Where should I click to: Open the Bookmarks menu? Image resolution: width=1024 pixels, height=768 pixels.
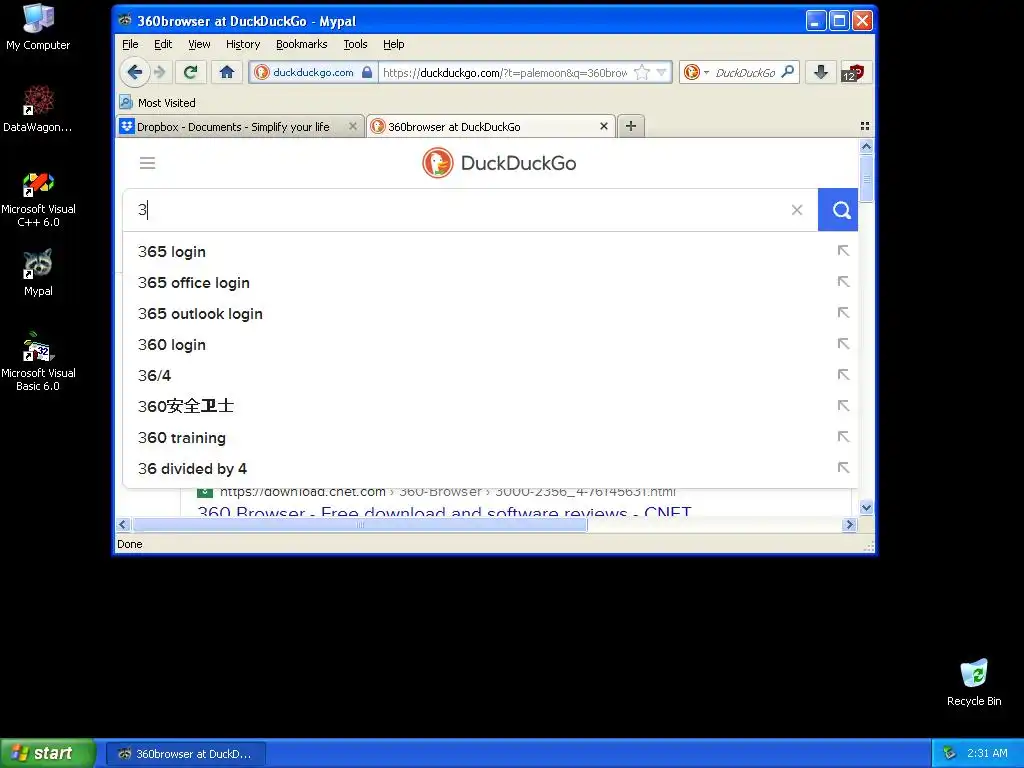tap(302, 44)
